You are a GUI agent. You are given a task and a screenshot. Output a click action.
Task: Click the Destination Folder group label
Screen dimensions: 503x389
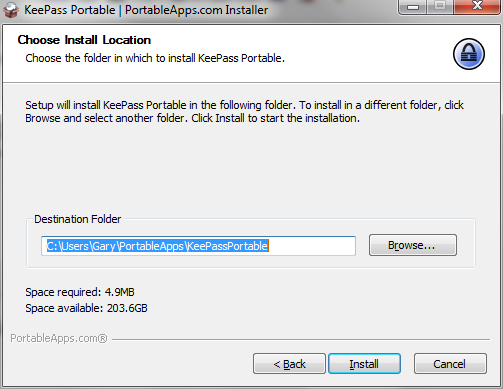coord(78,219)
